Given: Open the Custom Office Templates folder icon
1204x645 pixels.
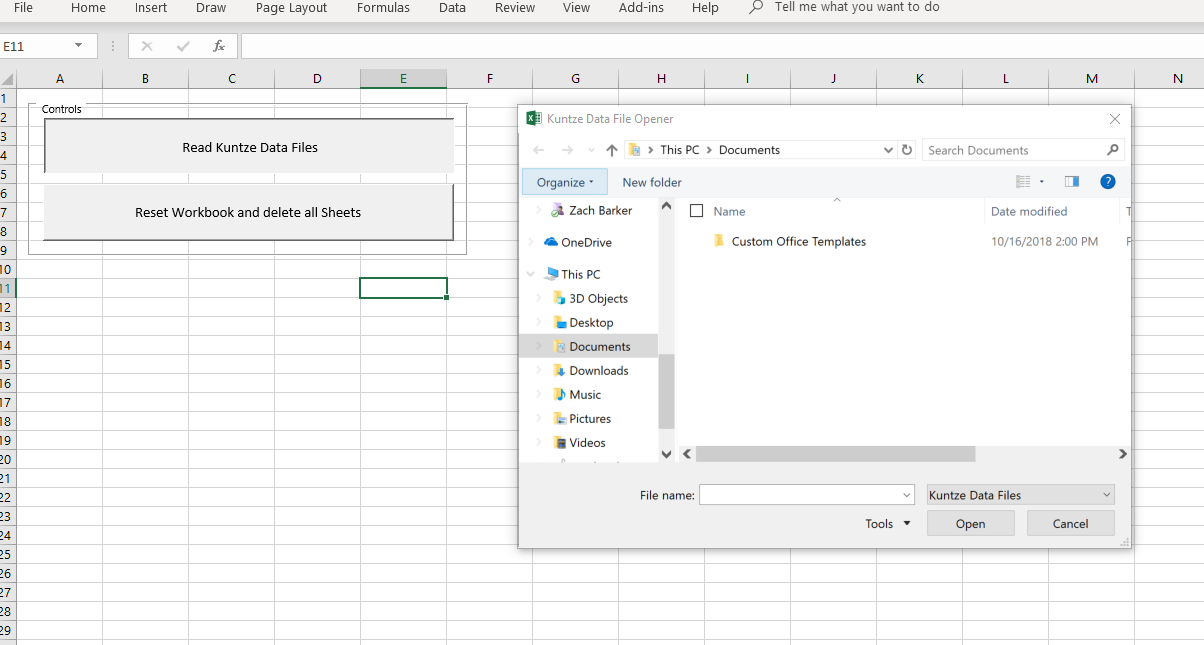Looking at the screenshot, I should (718, 241).
